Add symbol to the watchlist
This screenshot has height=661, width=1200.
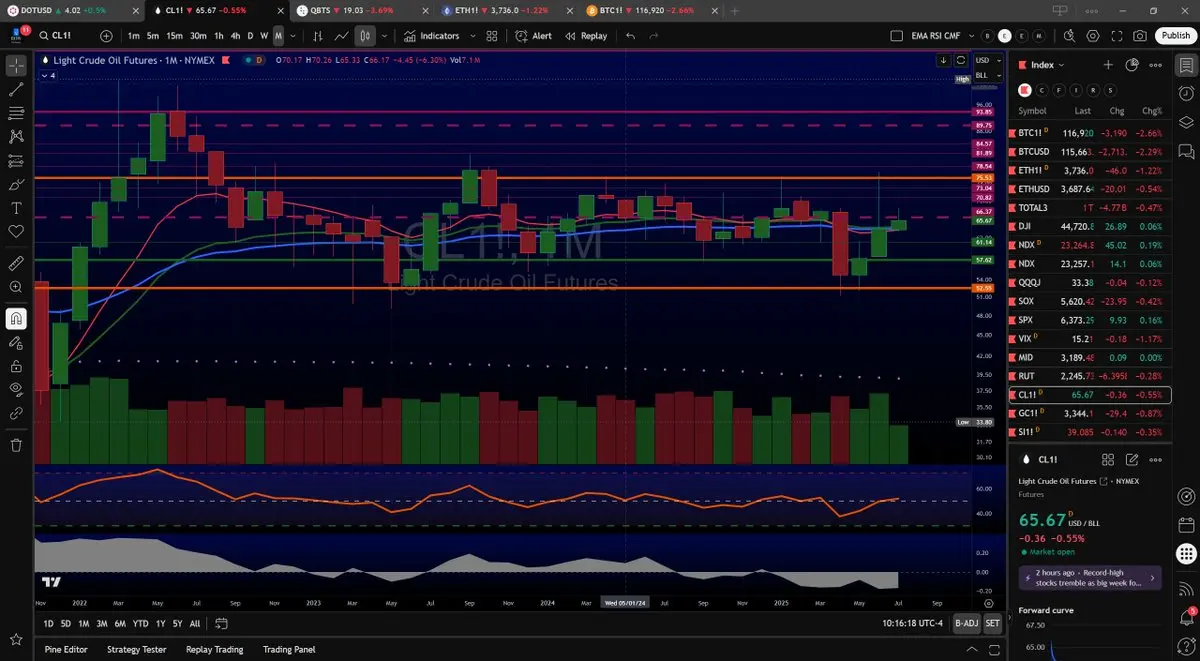pyautogui.click(x=1108, y=65)
